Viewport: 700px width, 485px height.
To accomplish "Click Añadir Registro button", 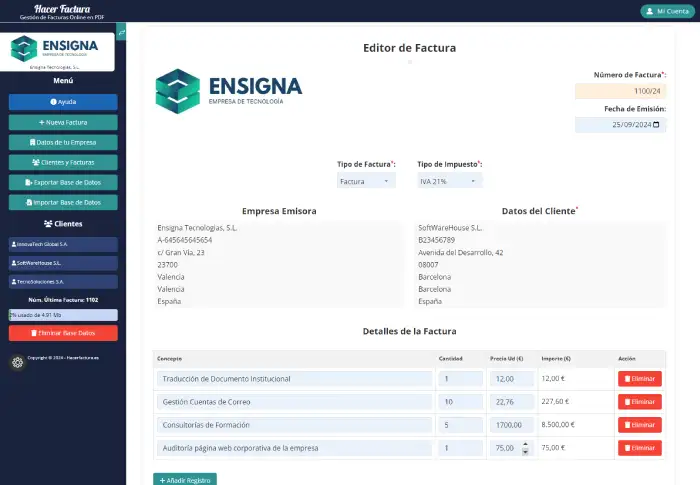I will [185, 480].
